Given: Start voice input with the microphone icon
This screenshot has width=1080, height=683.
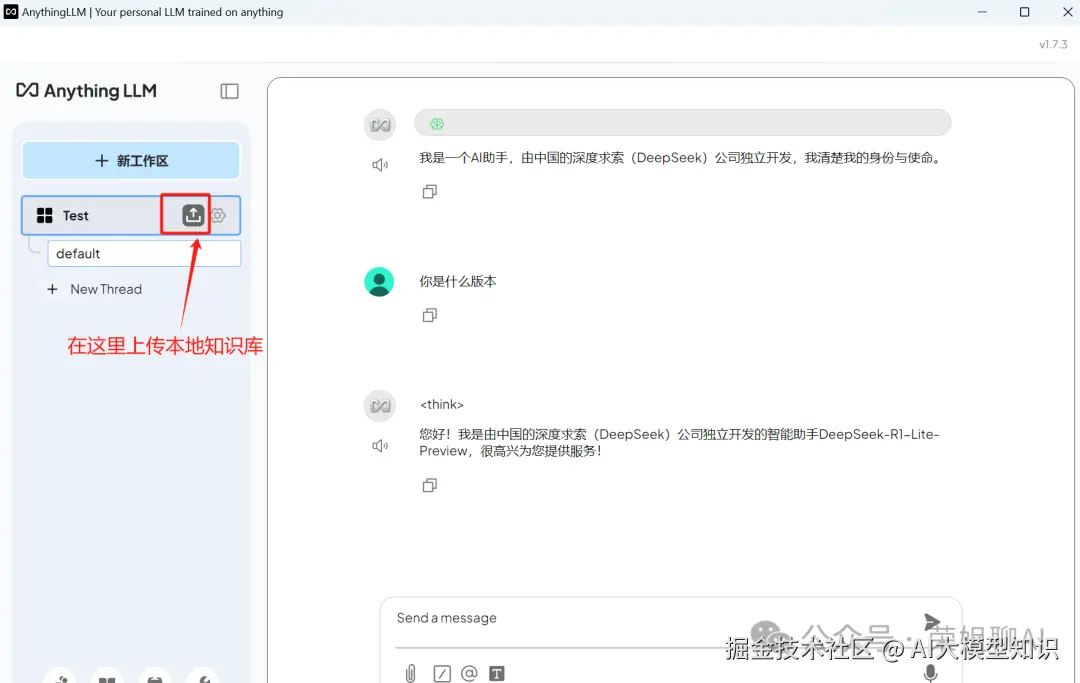Looking at the screenshot, I should (x=931, y=673).
